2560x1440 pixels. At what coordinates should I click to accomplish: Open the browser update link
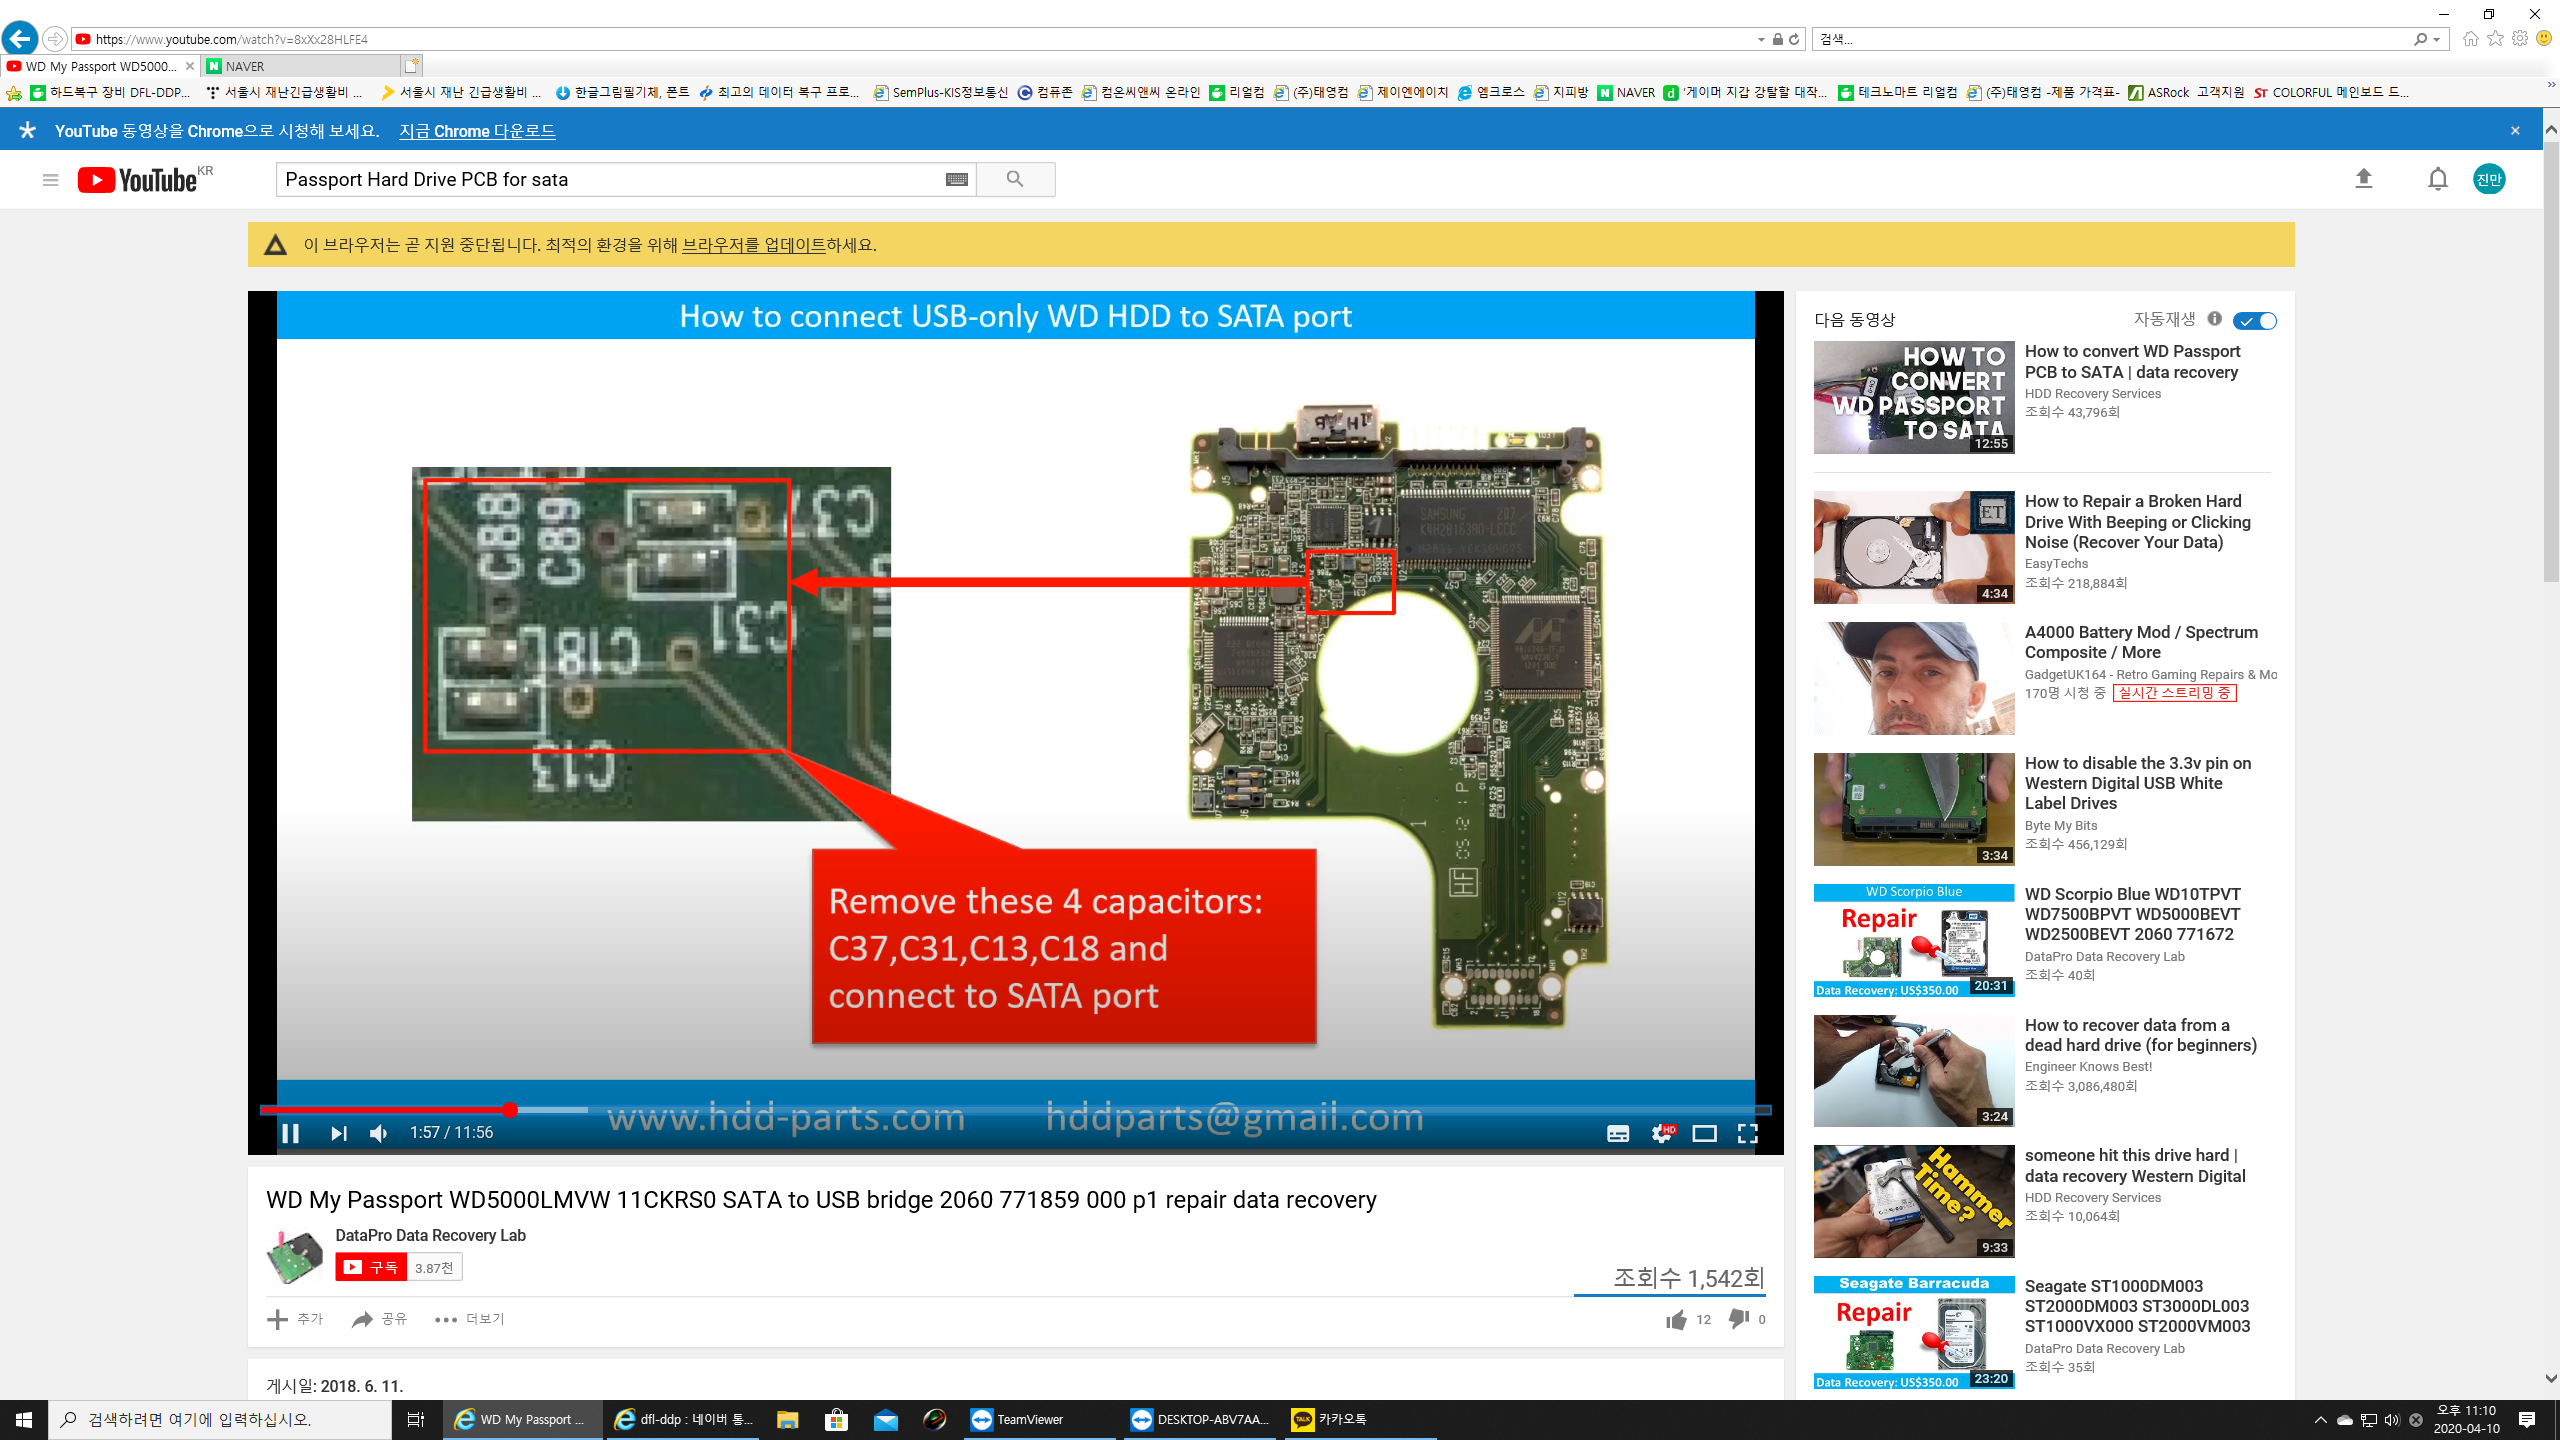[x=753, y=245]
